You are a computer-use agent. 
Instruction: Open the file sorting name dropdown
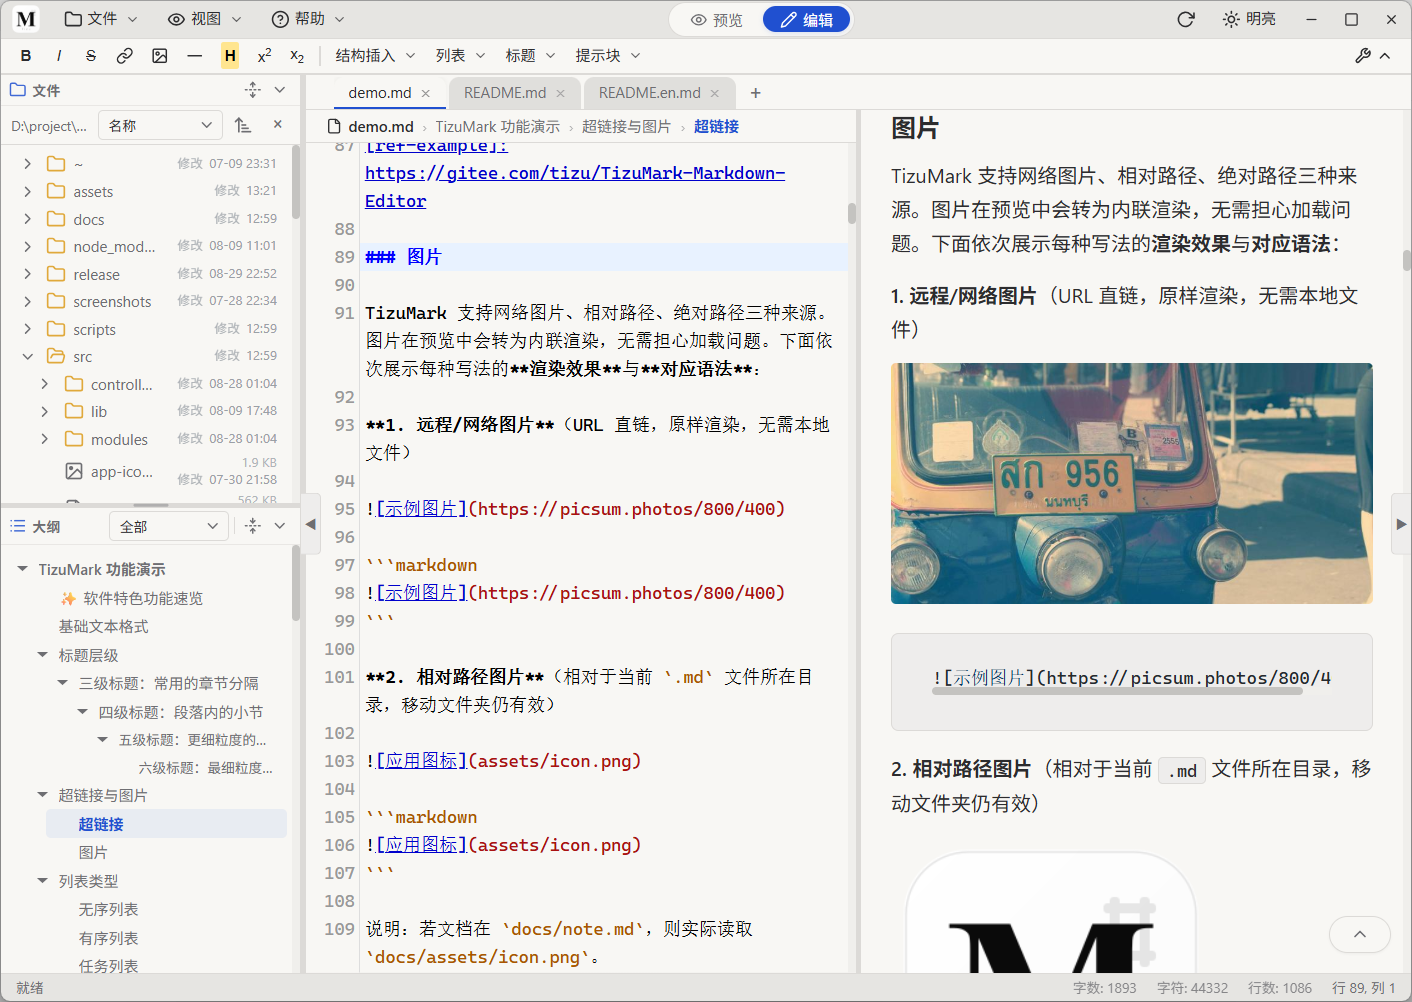coord(161,125)
